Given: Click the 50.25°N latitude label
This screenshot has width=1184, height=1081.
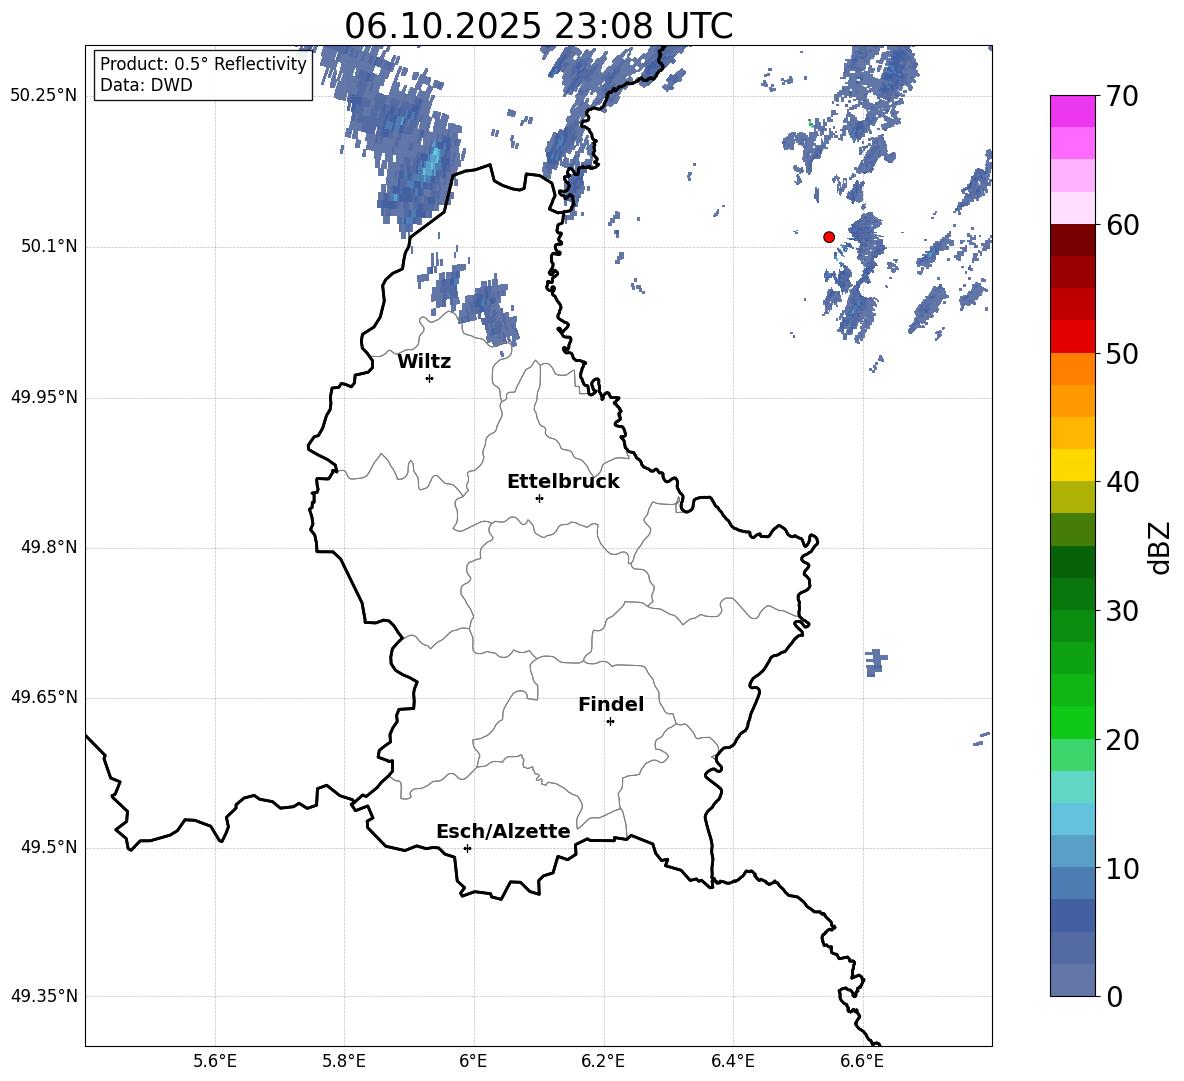Looking at the screenshot, I should [x=44, y=96].
